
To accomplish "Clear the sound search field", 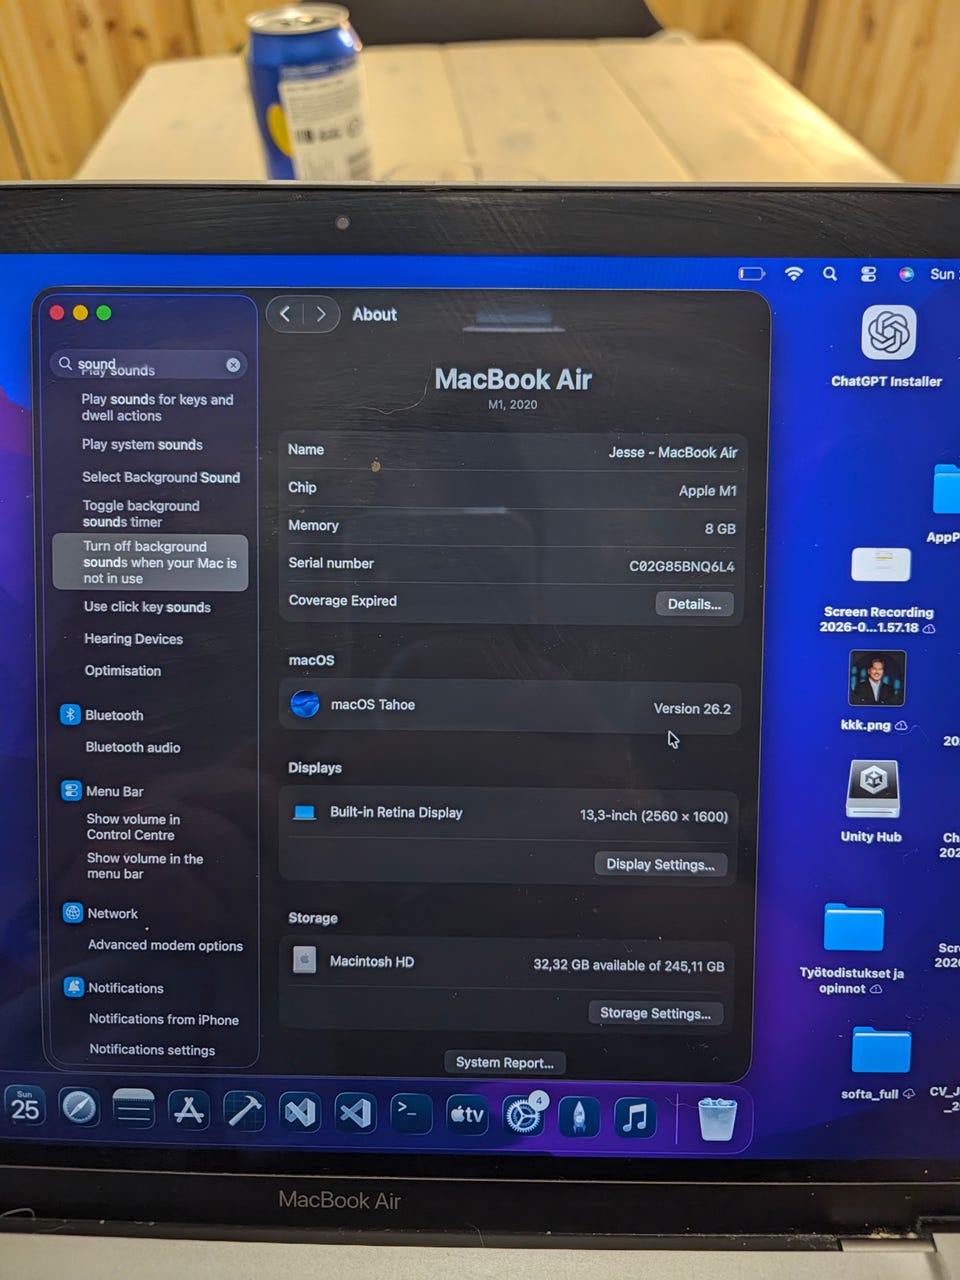I will [x=233, y=365].
